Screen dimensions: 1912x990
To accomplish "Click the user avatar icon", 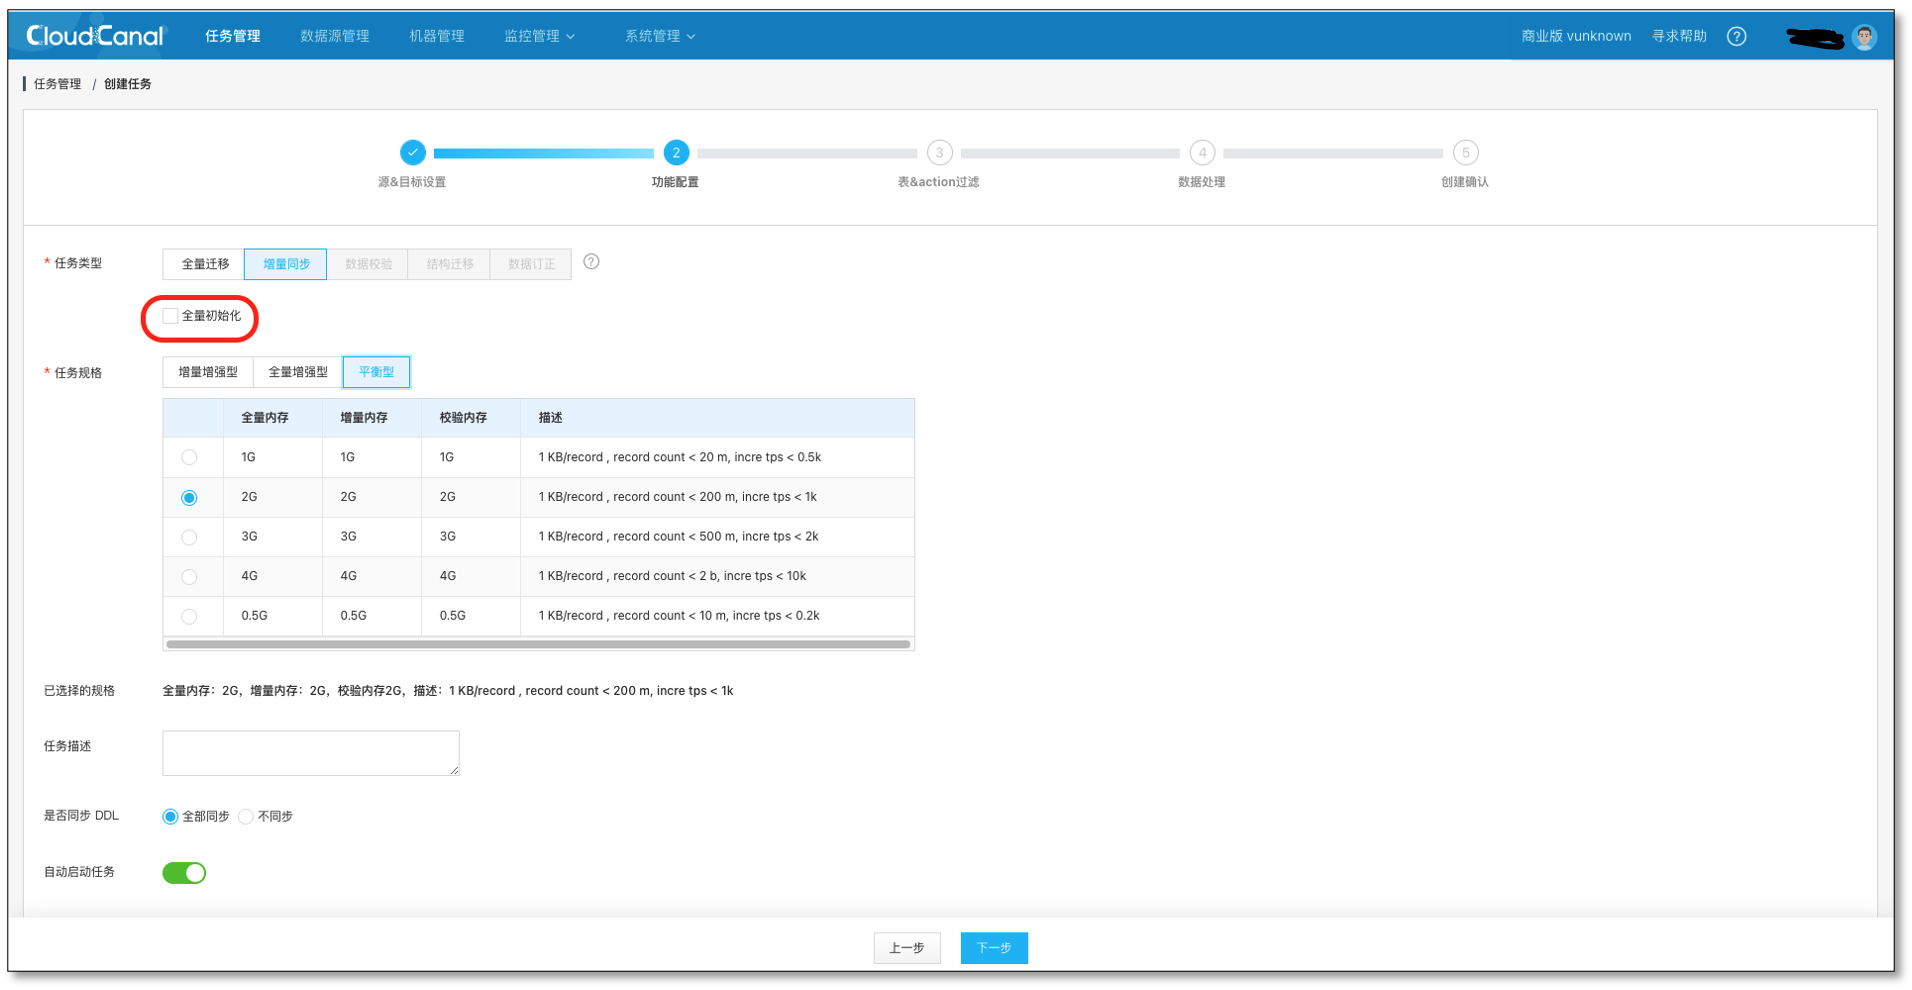I will 1864,37.
